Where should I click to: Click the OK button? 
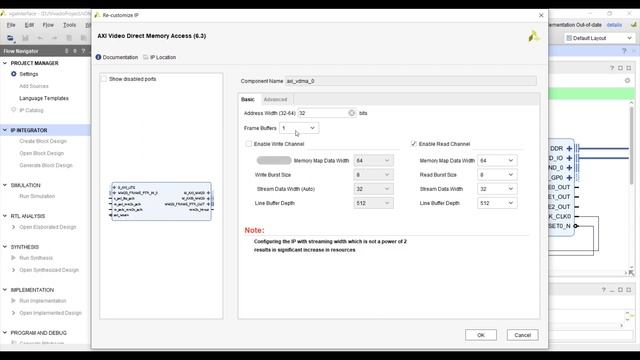[481, 335]
